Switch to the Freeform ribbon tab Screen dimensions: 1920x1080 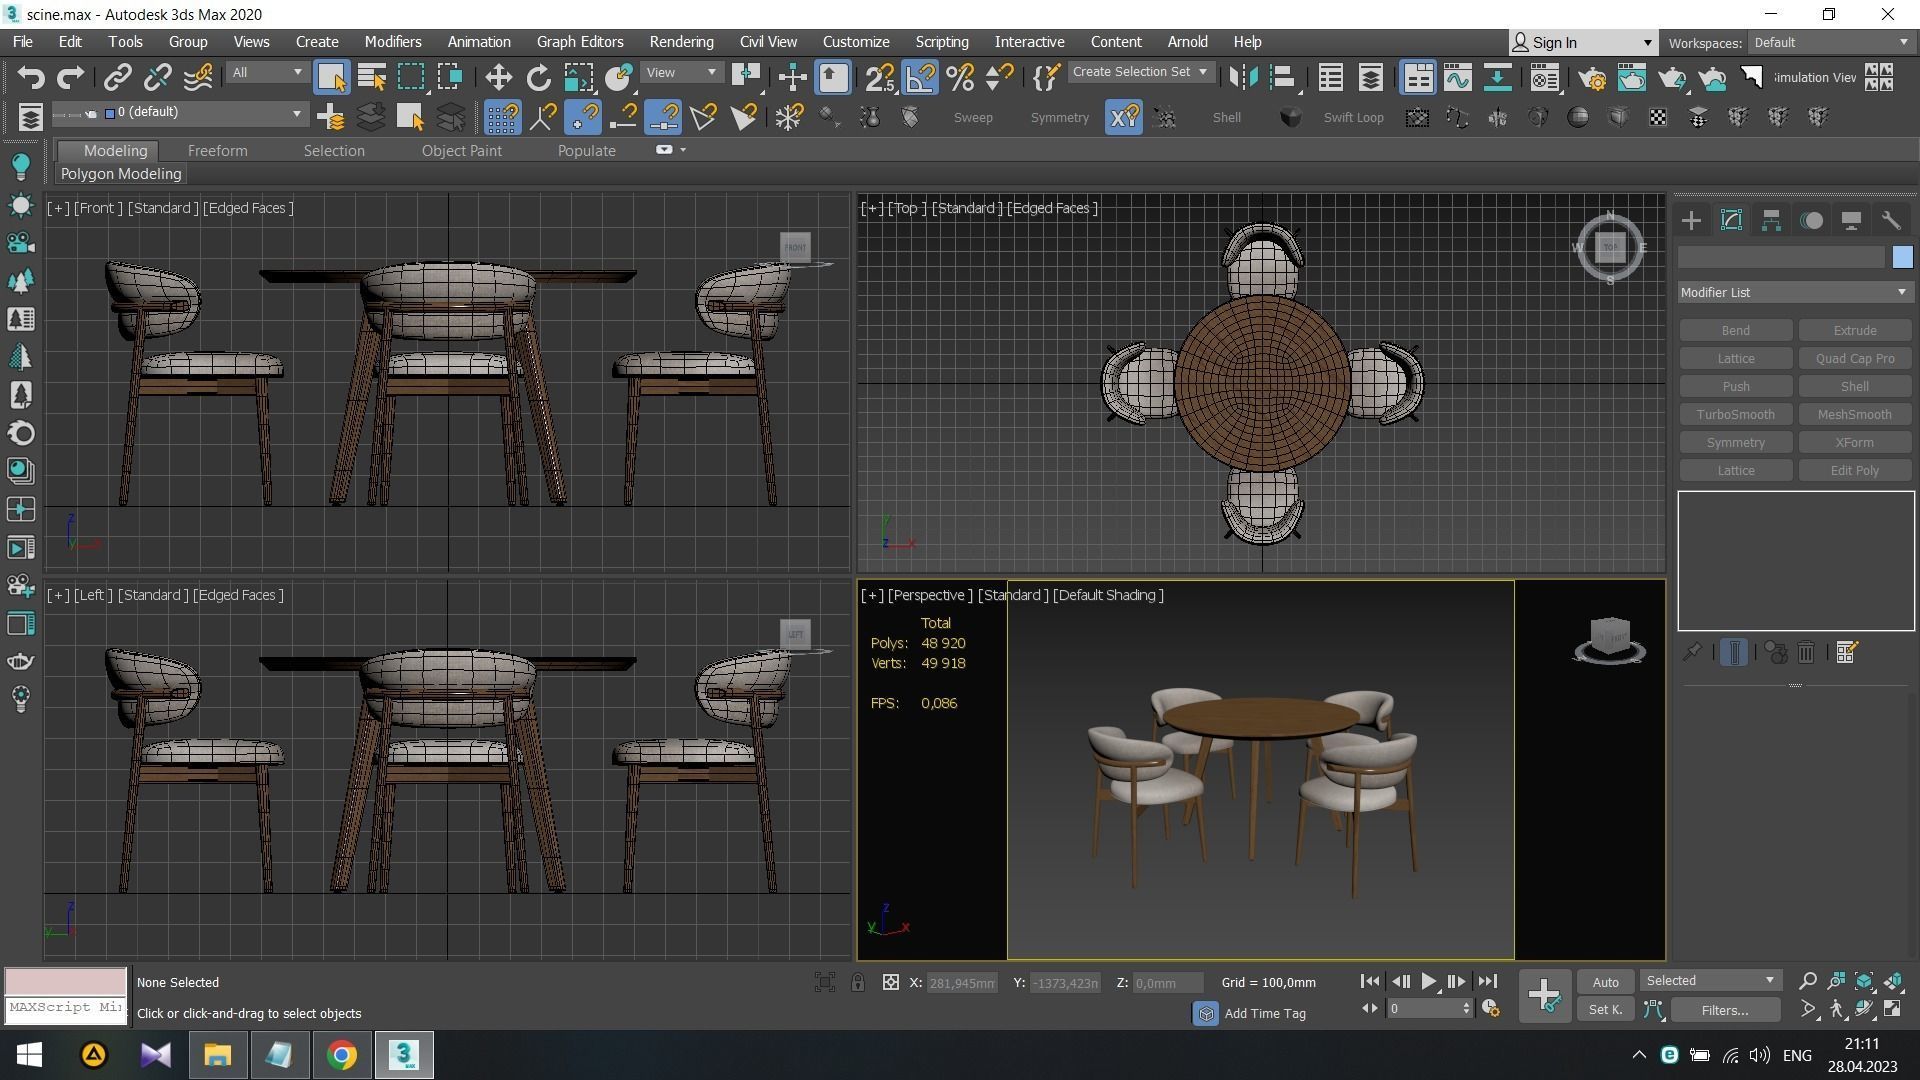point(217,151)
